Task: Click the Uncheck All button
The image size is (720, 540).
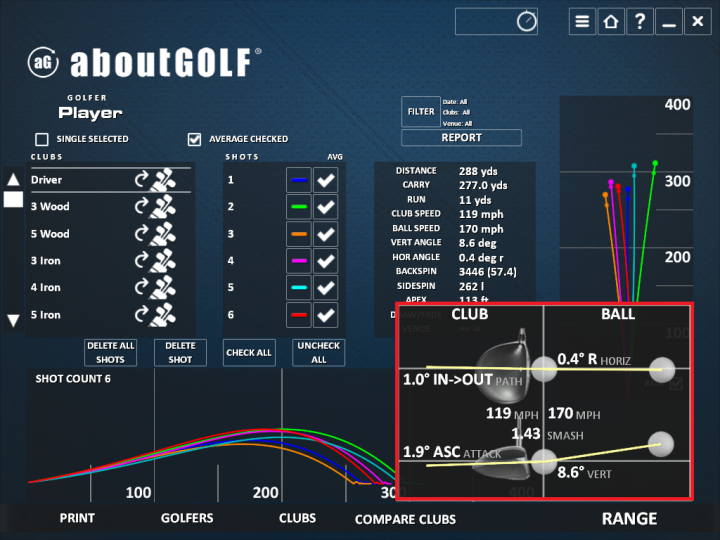Action: [319, 353]
